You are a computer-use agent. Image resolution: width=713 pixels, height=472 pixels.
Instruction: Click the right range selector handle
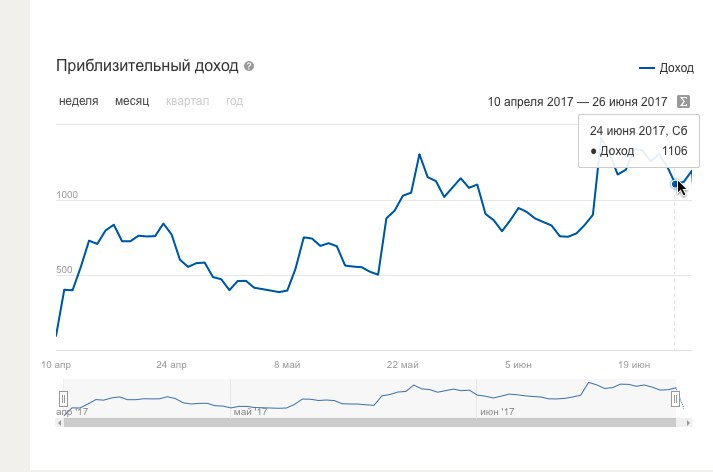point(676,399)
